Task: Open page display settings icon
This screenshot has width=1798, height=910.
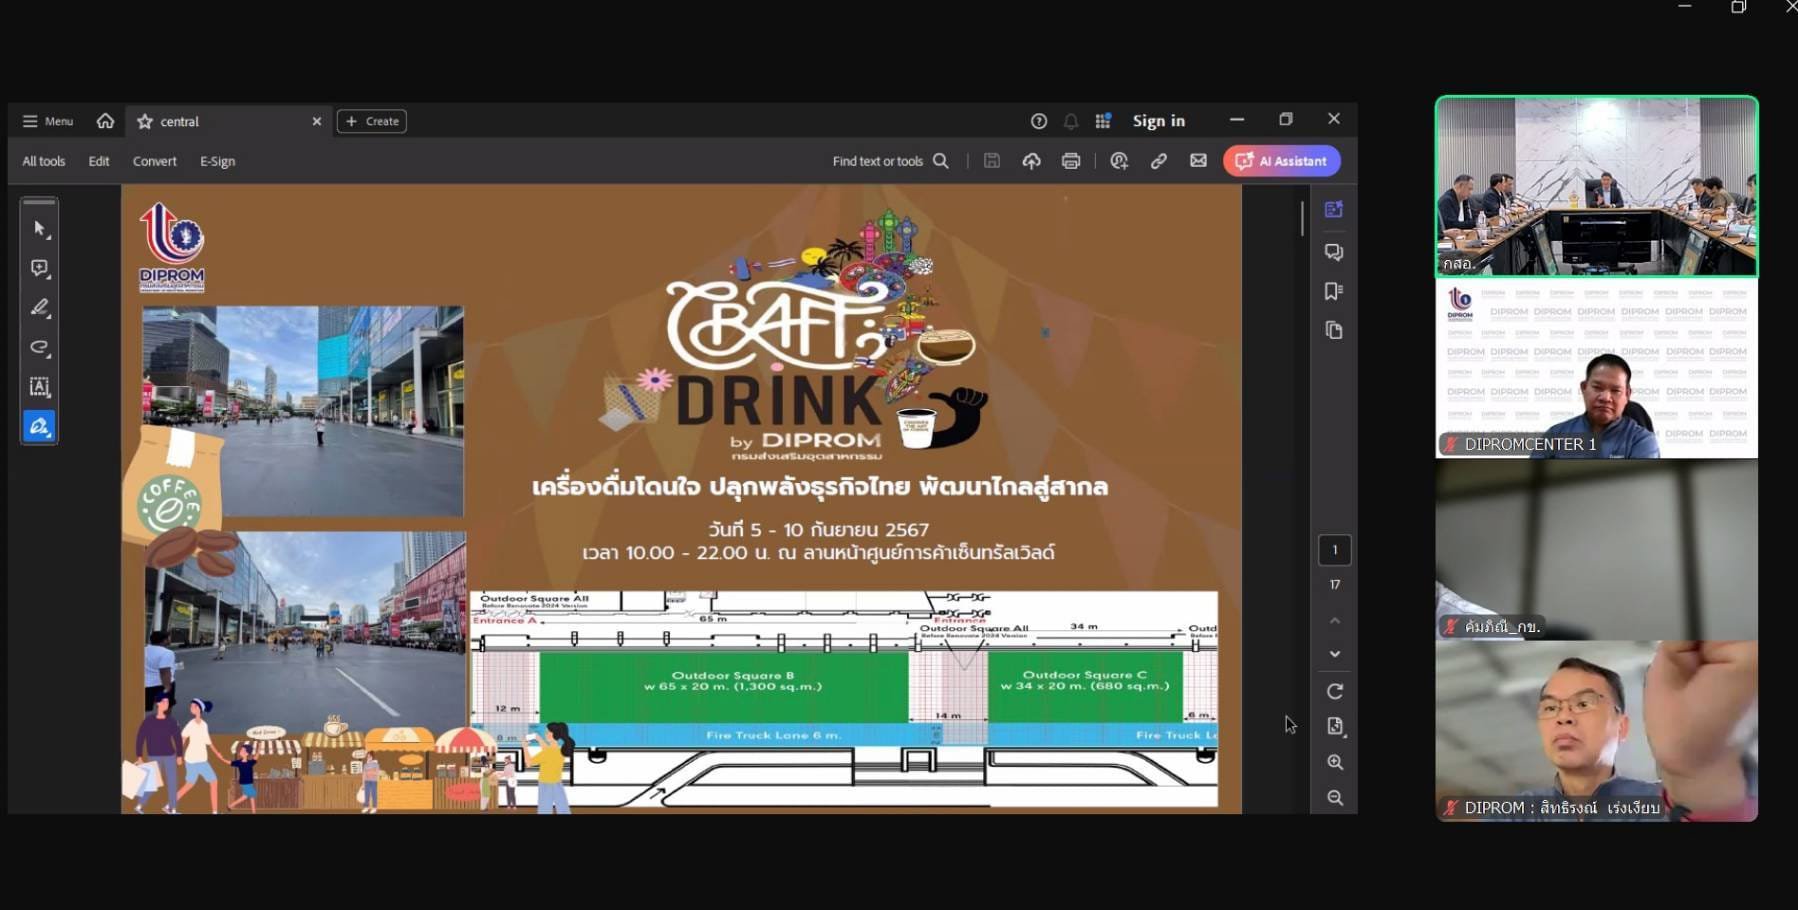Action: click(1335, 726)
